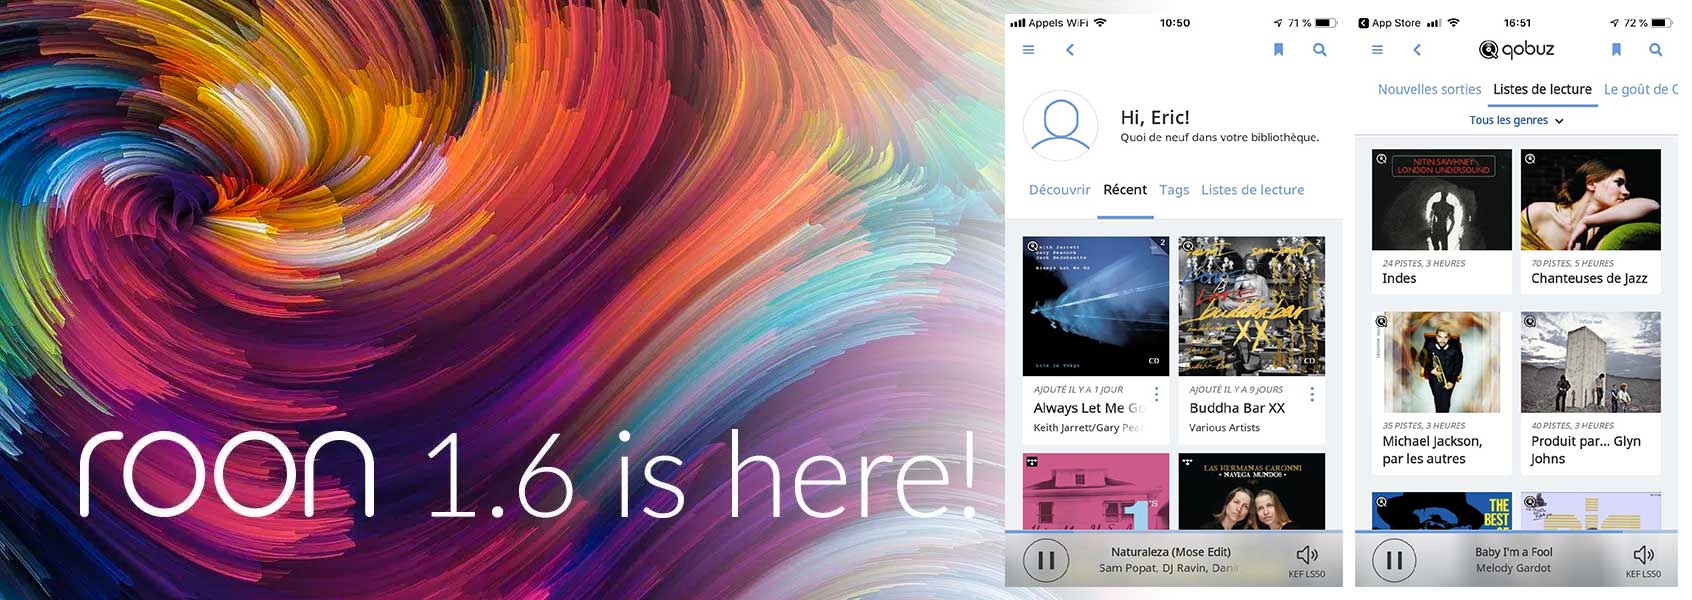This screenshot has width=1692, height=600.
Task: Click Buddha Bar XX title
Action: tap(1237, 408)
